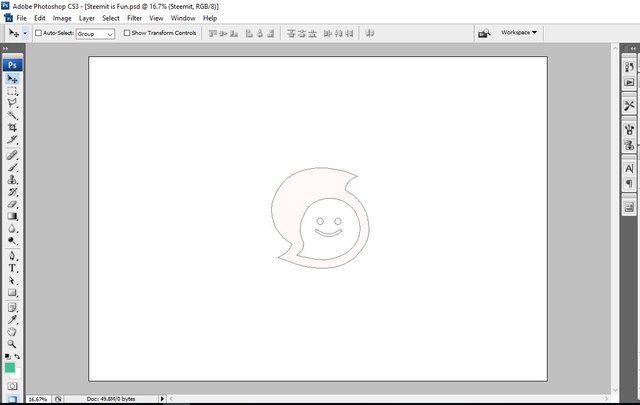The image size is (640, 405).
Task: Select the Notes tool
Action: (x=12, y=307)
